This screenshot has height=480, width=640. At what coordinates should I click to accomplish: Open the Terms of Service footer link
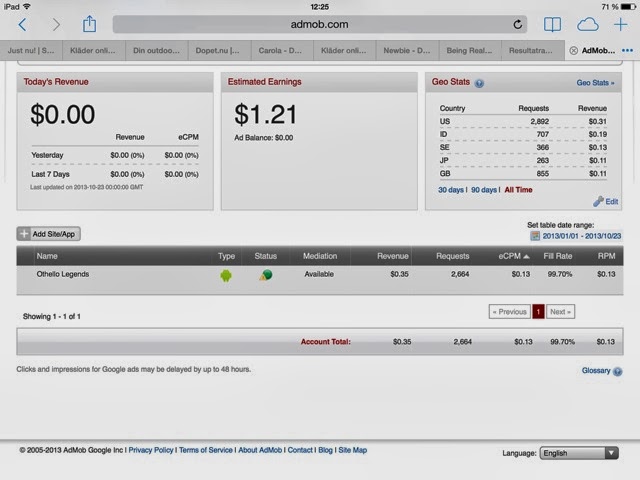point(206,450)
